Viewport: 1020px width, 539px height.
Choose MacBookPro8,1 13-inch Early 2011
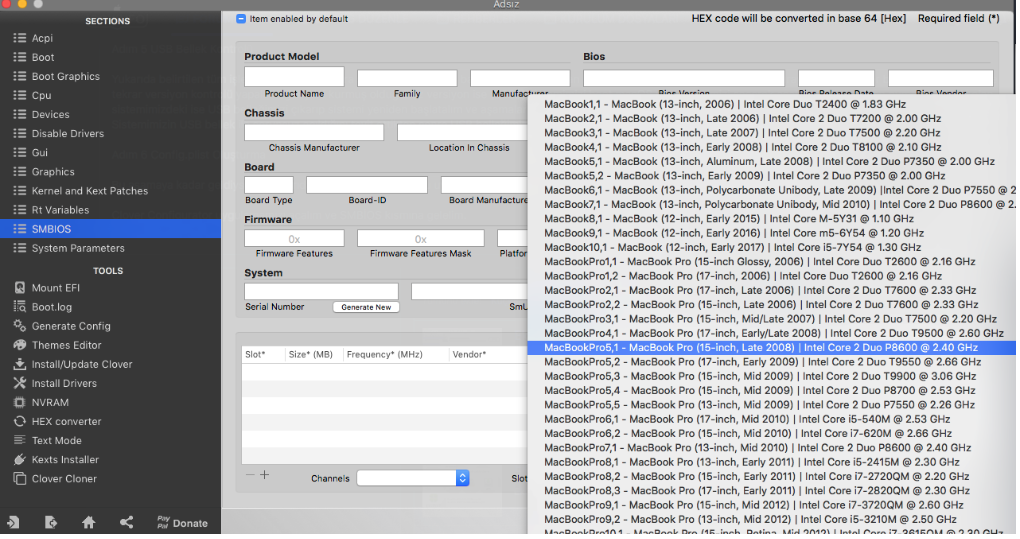point(772,462)
